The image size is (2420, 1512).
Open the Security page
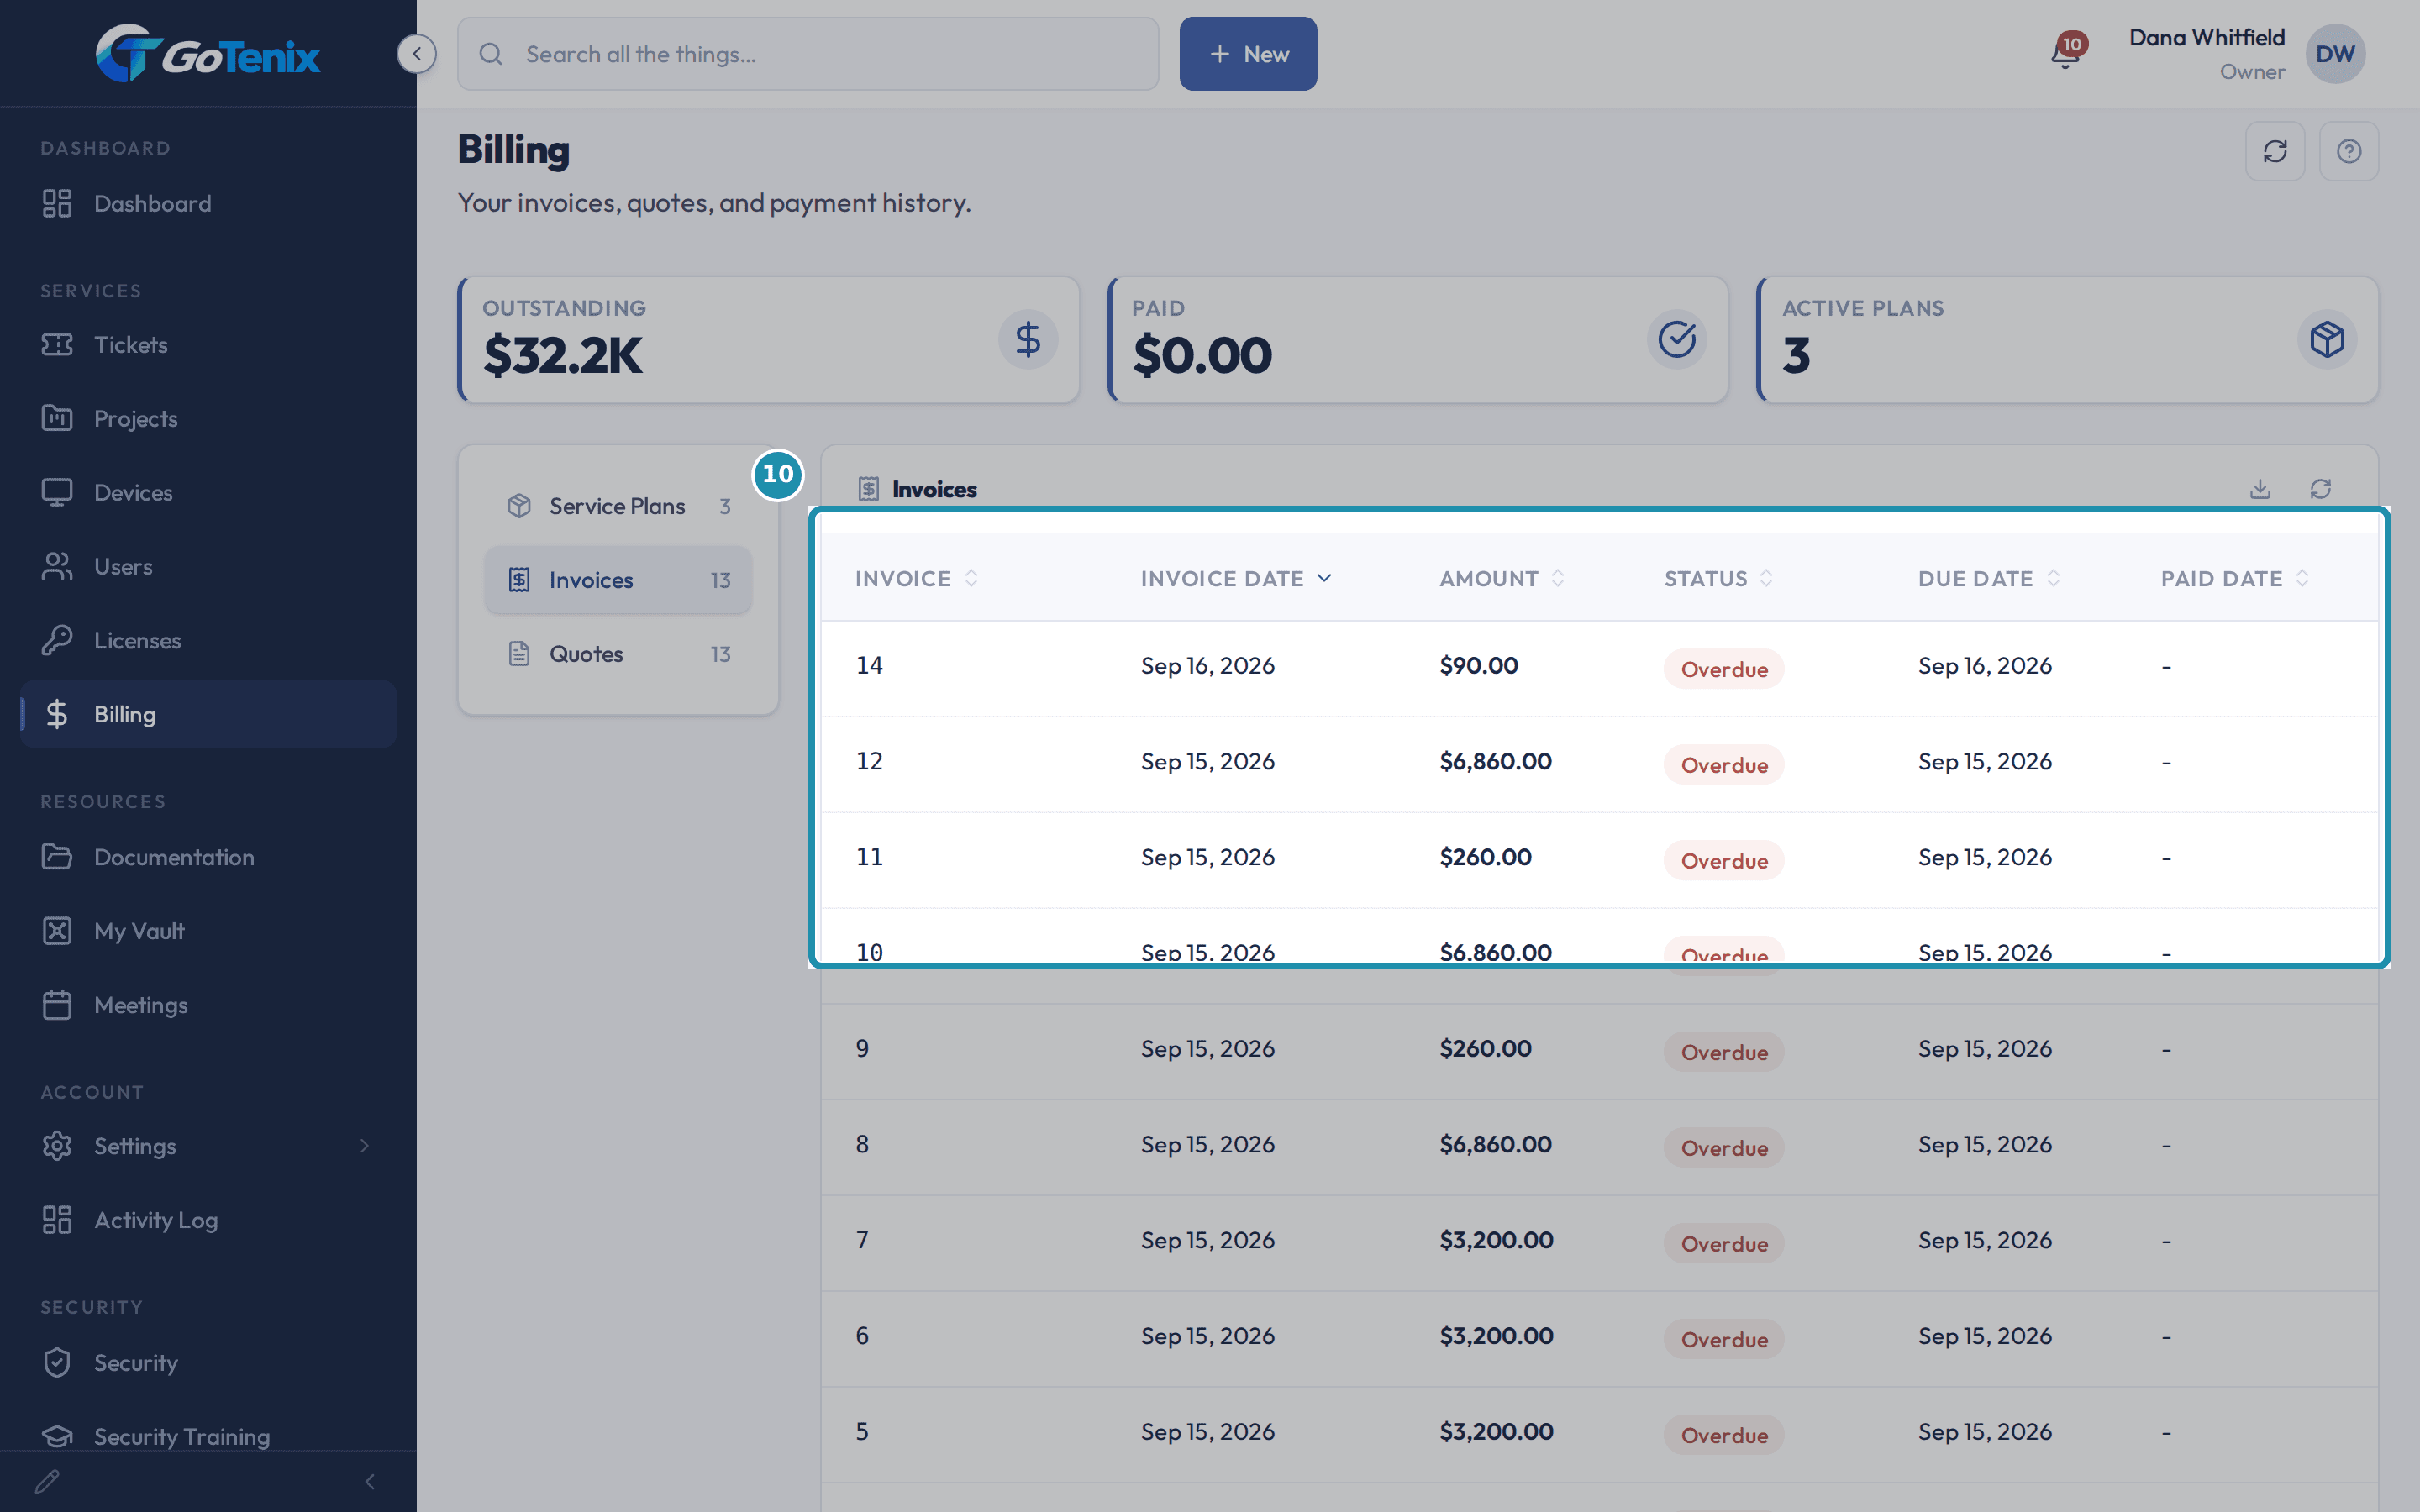coord(208,1363)
